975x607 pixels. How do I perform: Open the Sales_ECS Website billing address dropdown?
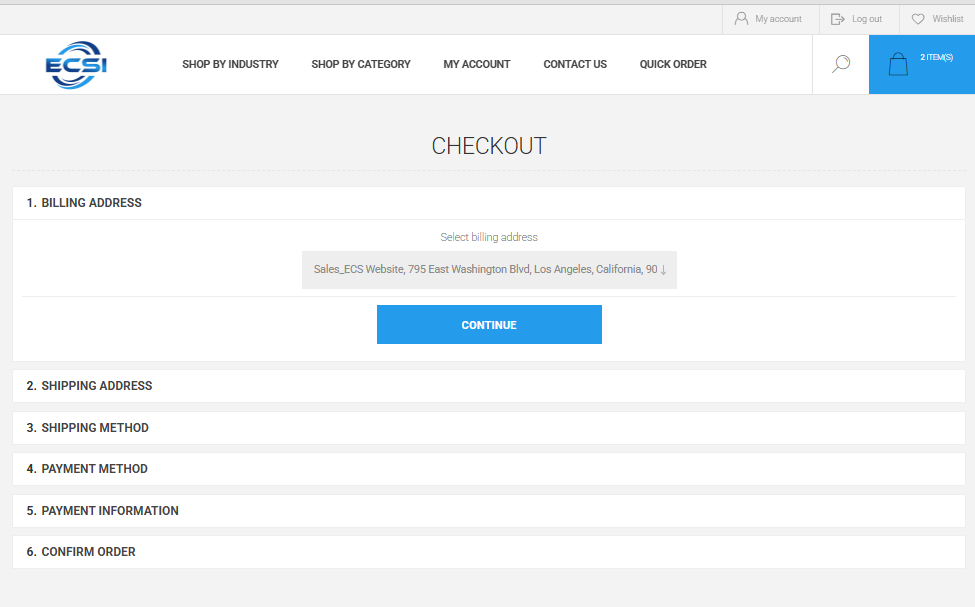[x=489, y=269]
